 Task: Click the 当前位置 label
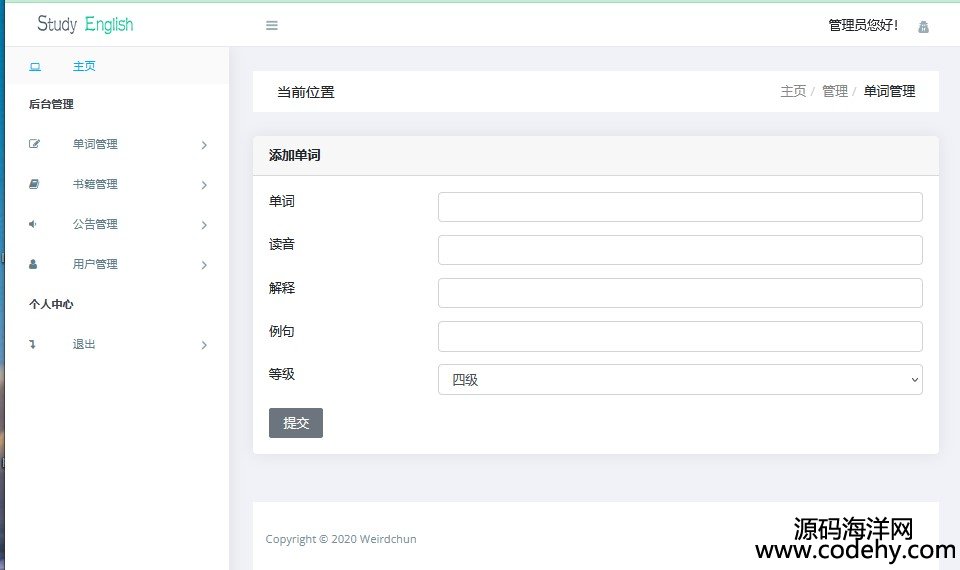(306, 92)
